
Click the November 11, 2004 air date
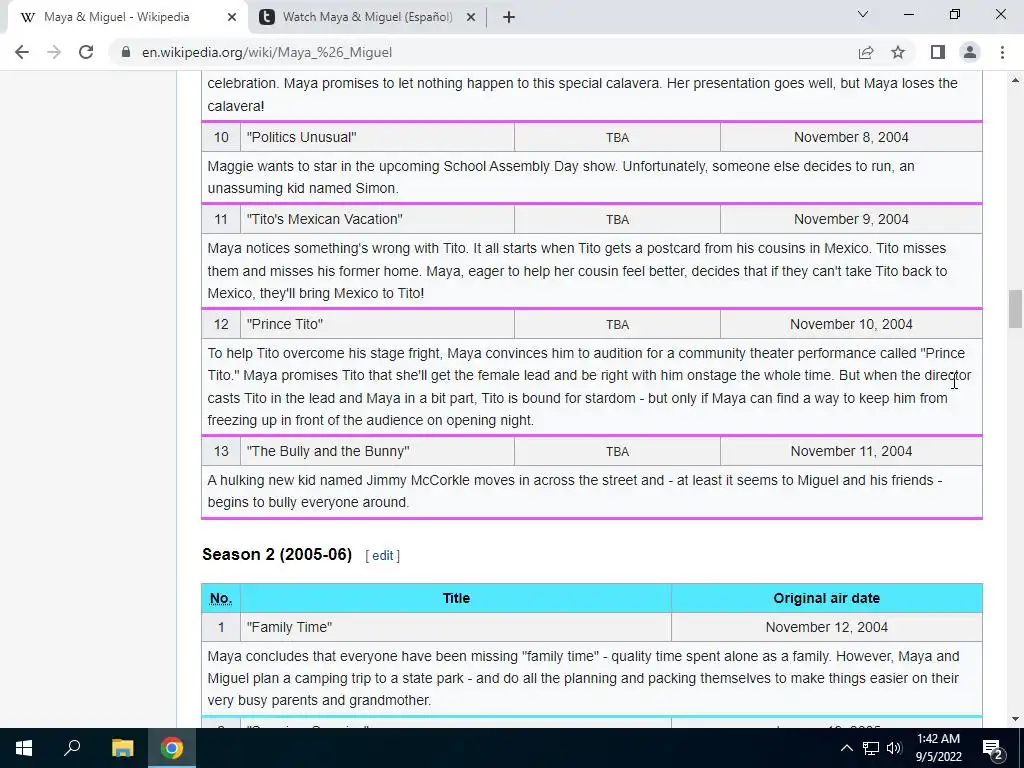click(851, 451)
